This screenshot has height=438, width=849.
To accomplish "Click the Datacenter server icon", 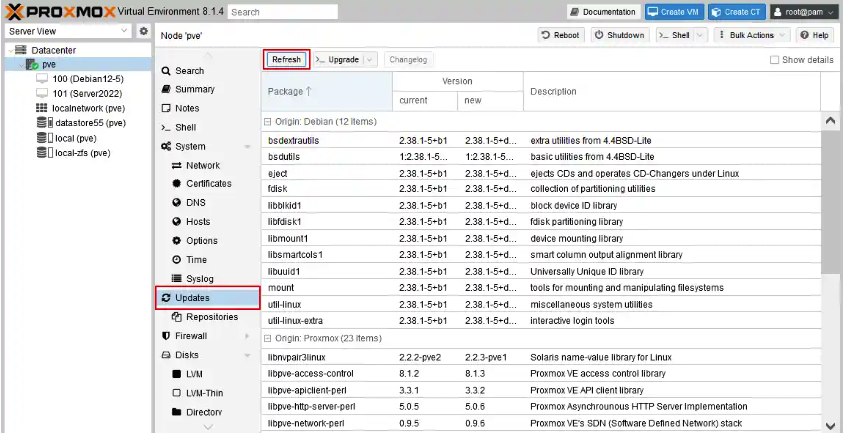I will click(21, 50).
